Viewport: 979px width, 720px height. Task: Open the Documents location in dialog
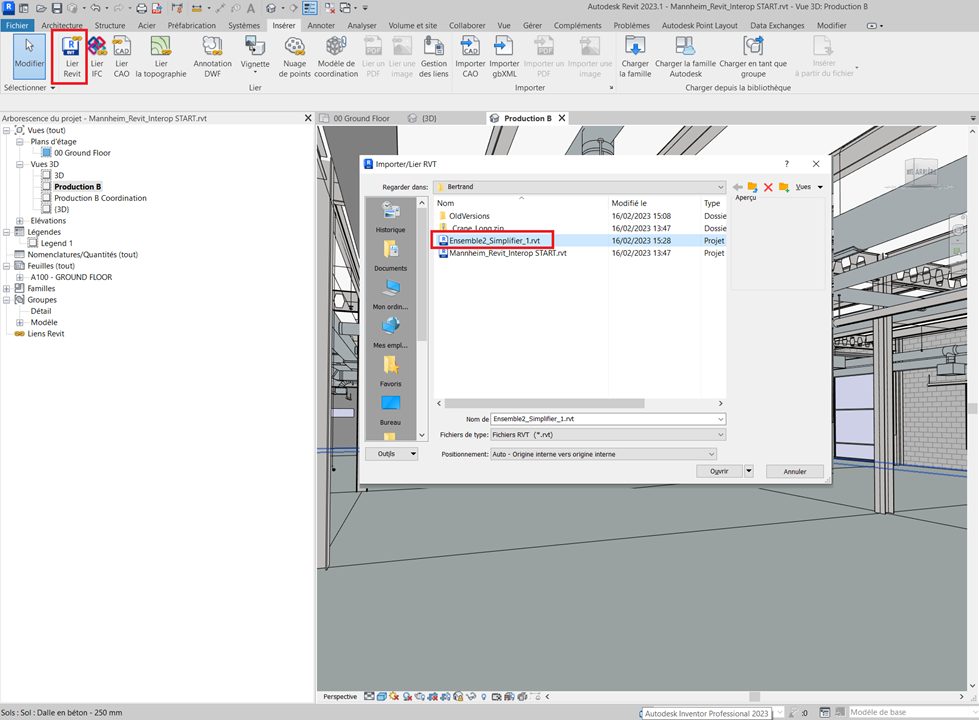coord(390,255)
